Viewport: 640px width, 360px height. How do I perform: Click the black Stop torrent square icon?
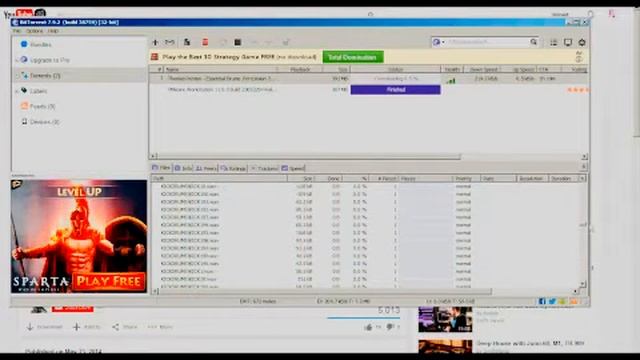coord(238,42)
